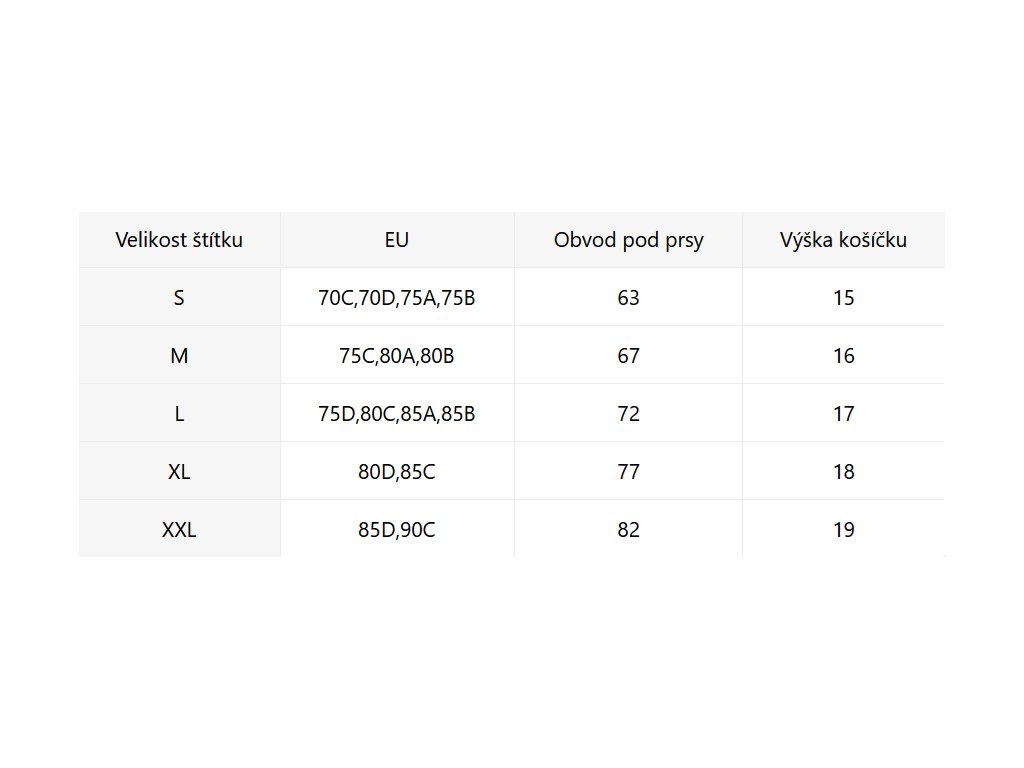The width and height of the screenshot is (1024, 768).
Task: Select the 'EU' column header
Action: [397, 240]
